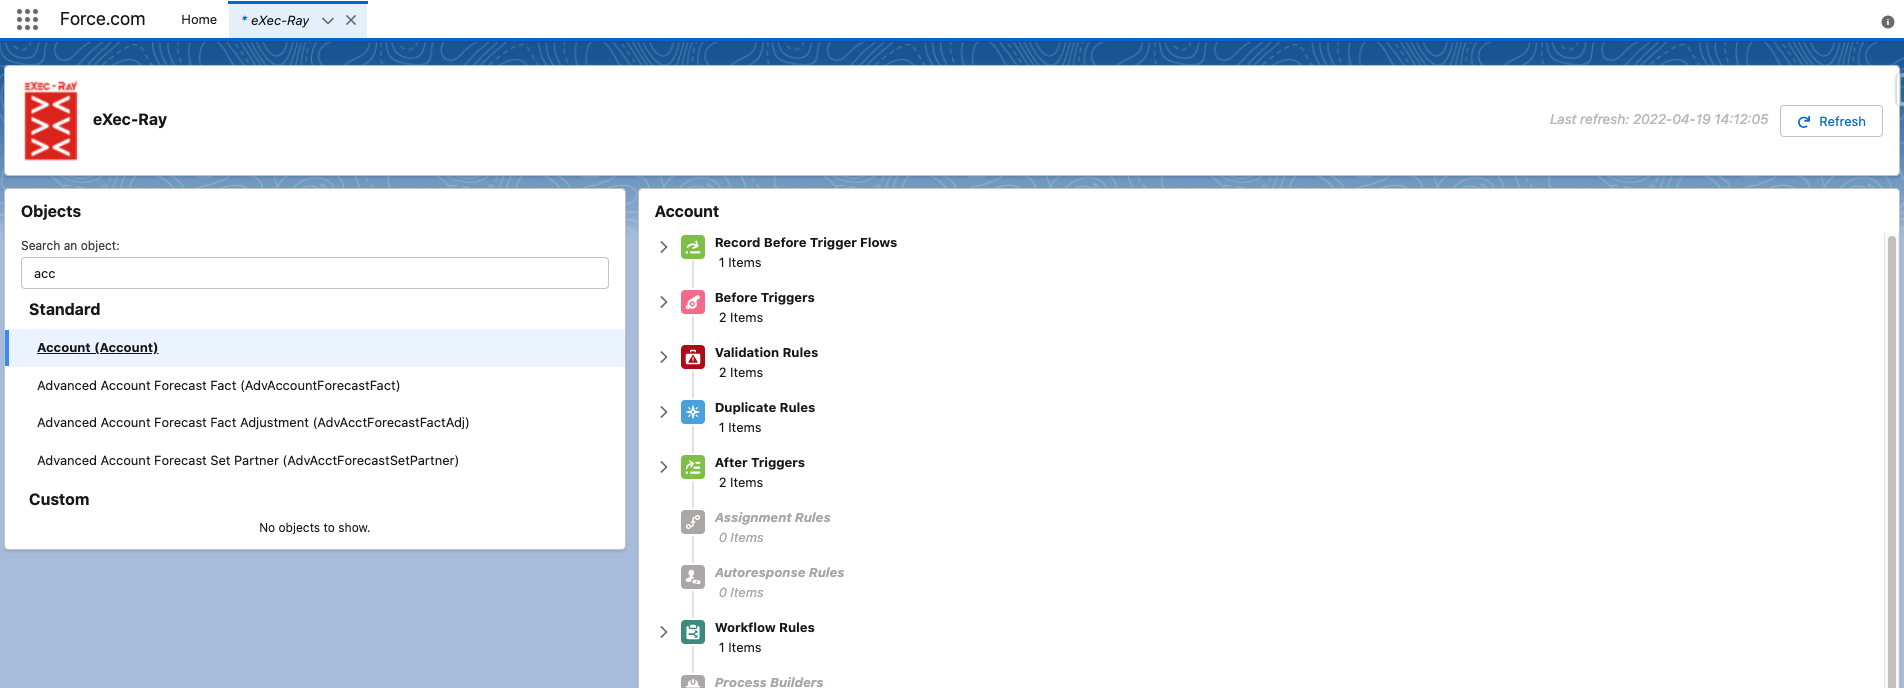Go to the Home tab
1904x688 pixels.
tap(199, 20)
